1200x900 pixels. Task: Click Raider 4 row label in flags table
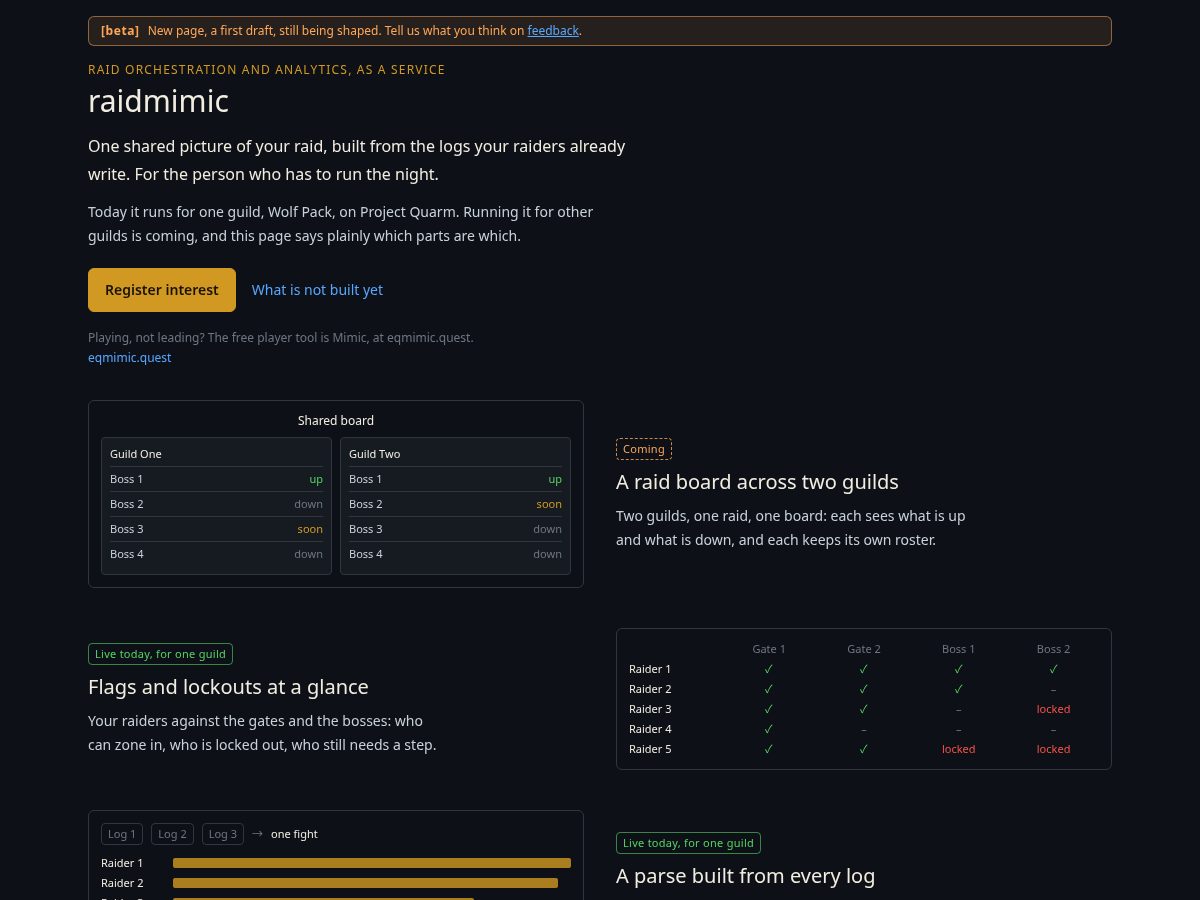point(650,729)
